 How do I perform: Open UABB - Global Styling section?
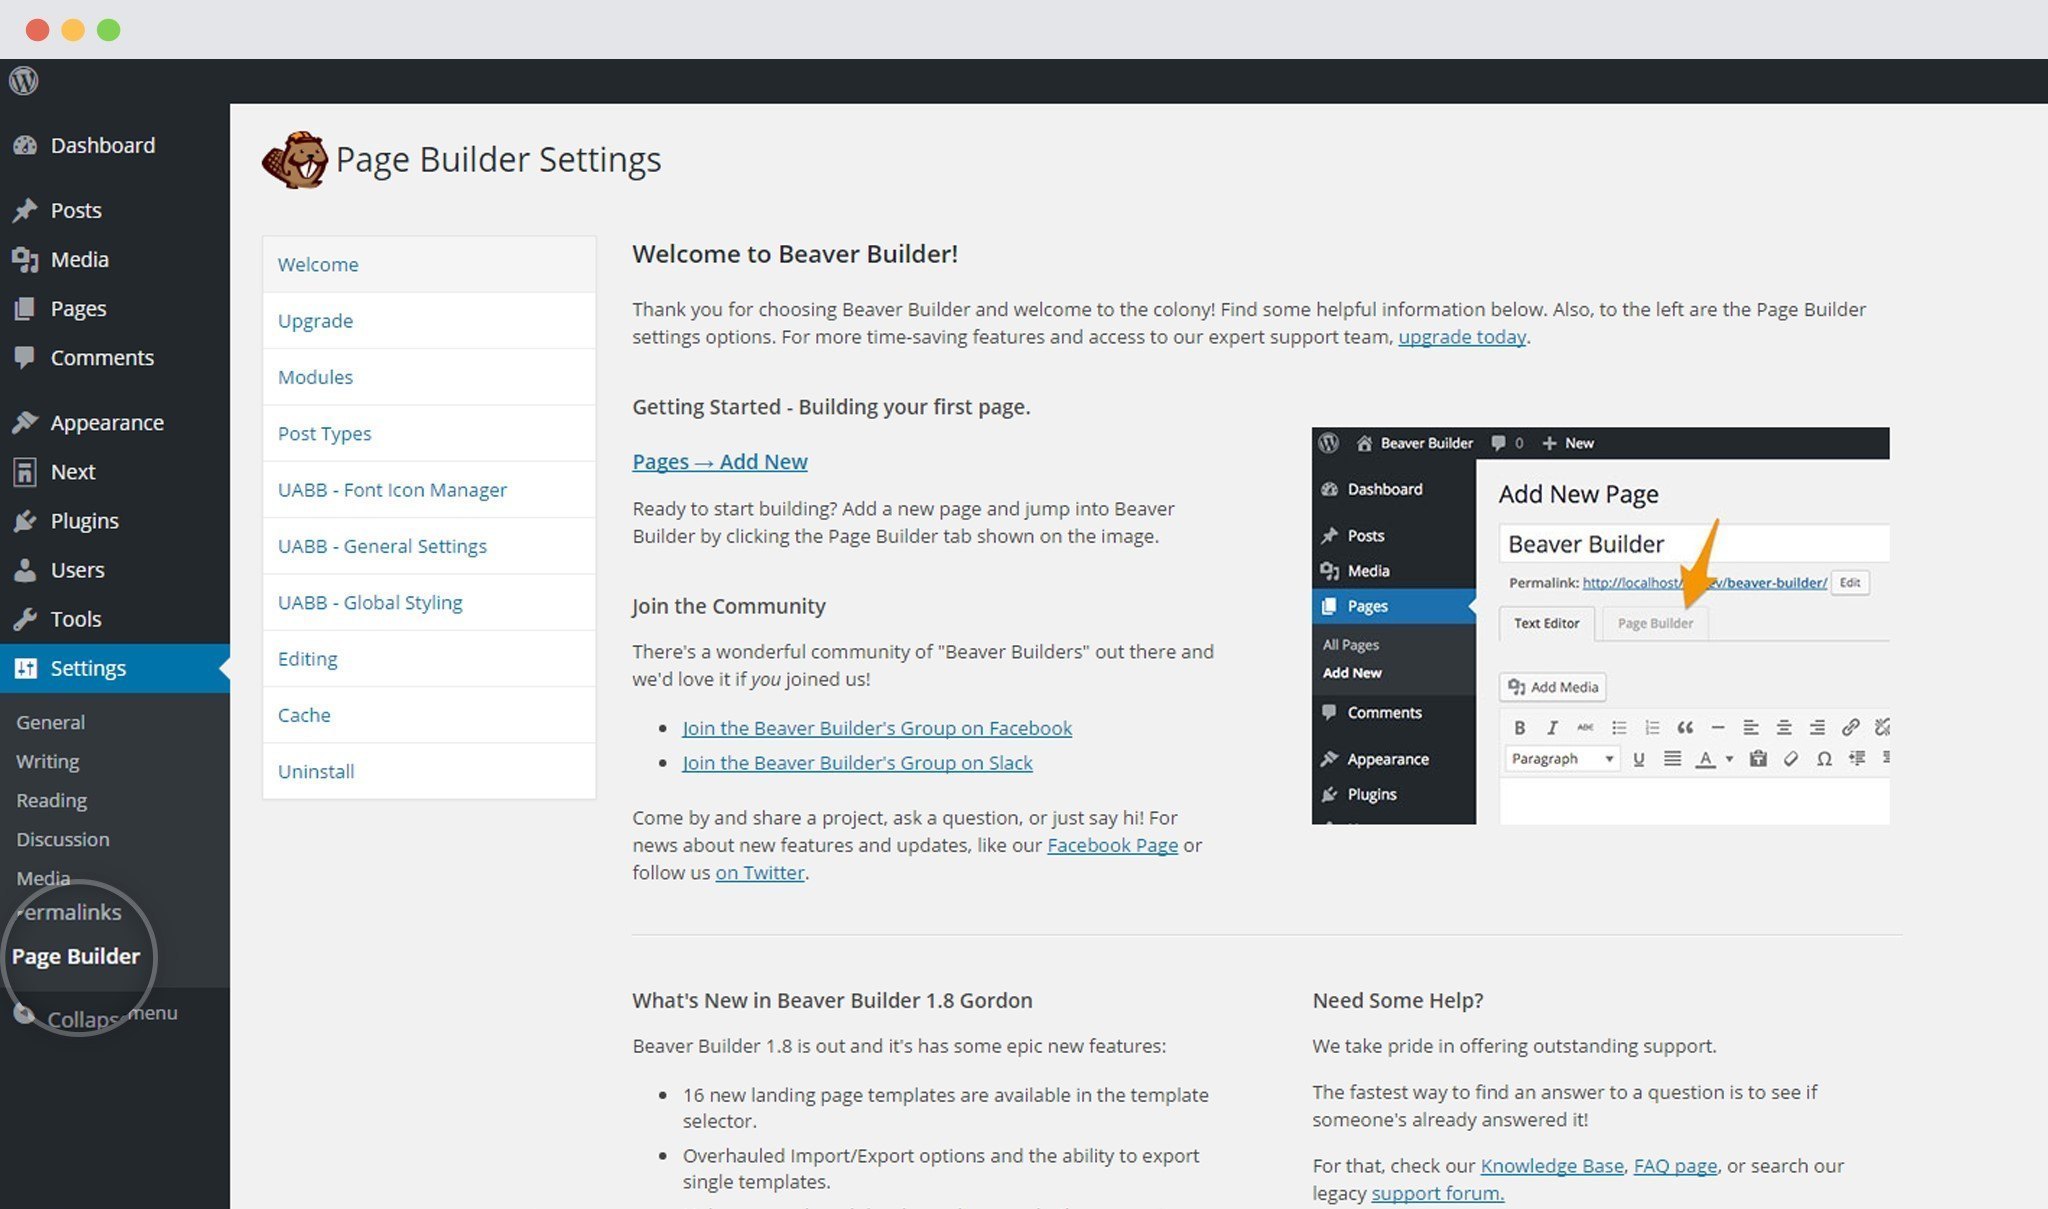[370, 602]
